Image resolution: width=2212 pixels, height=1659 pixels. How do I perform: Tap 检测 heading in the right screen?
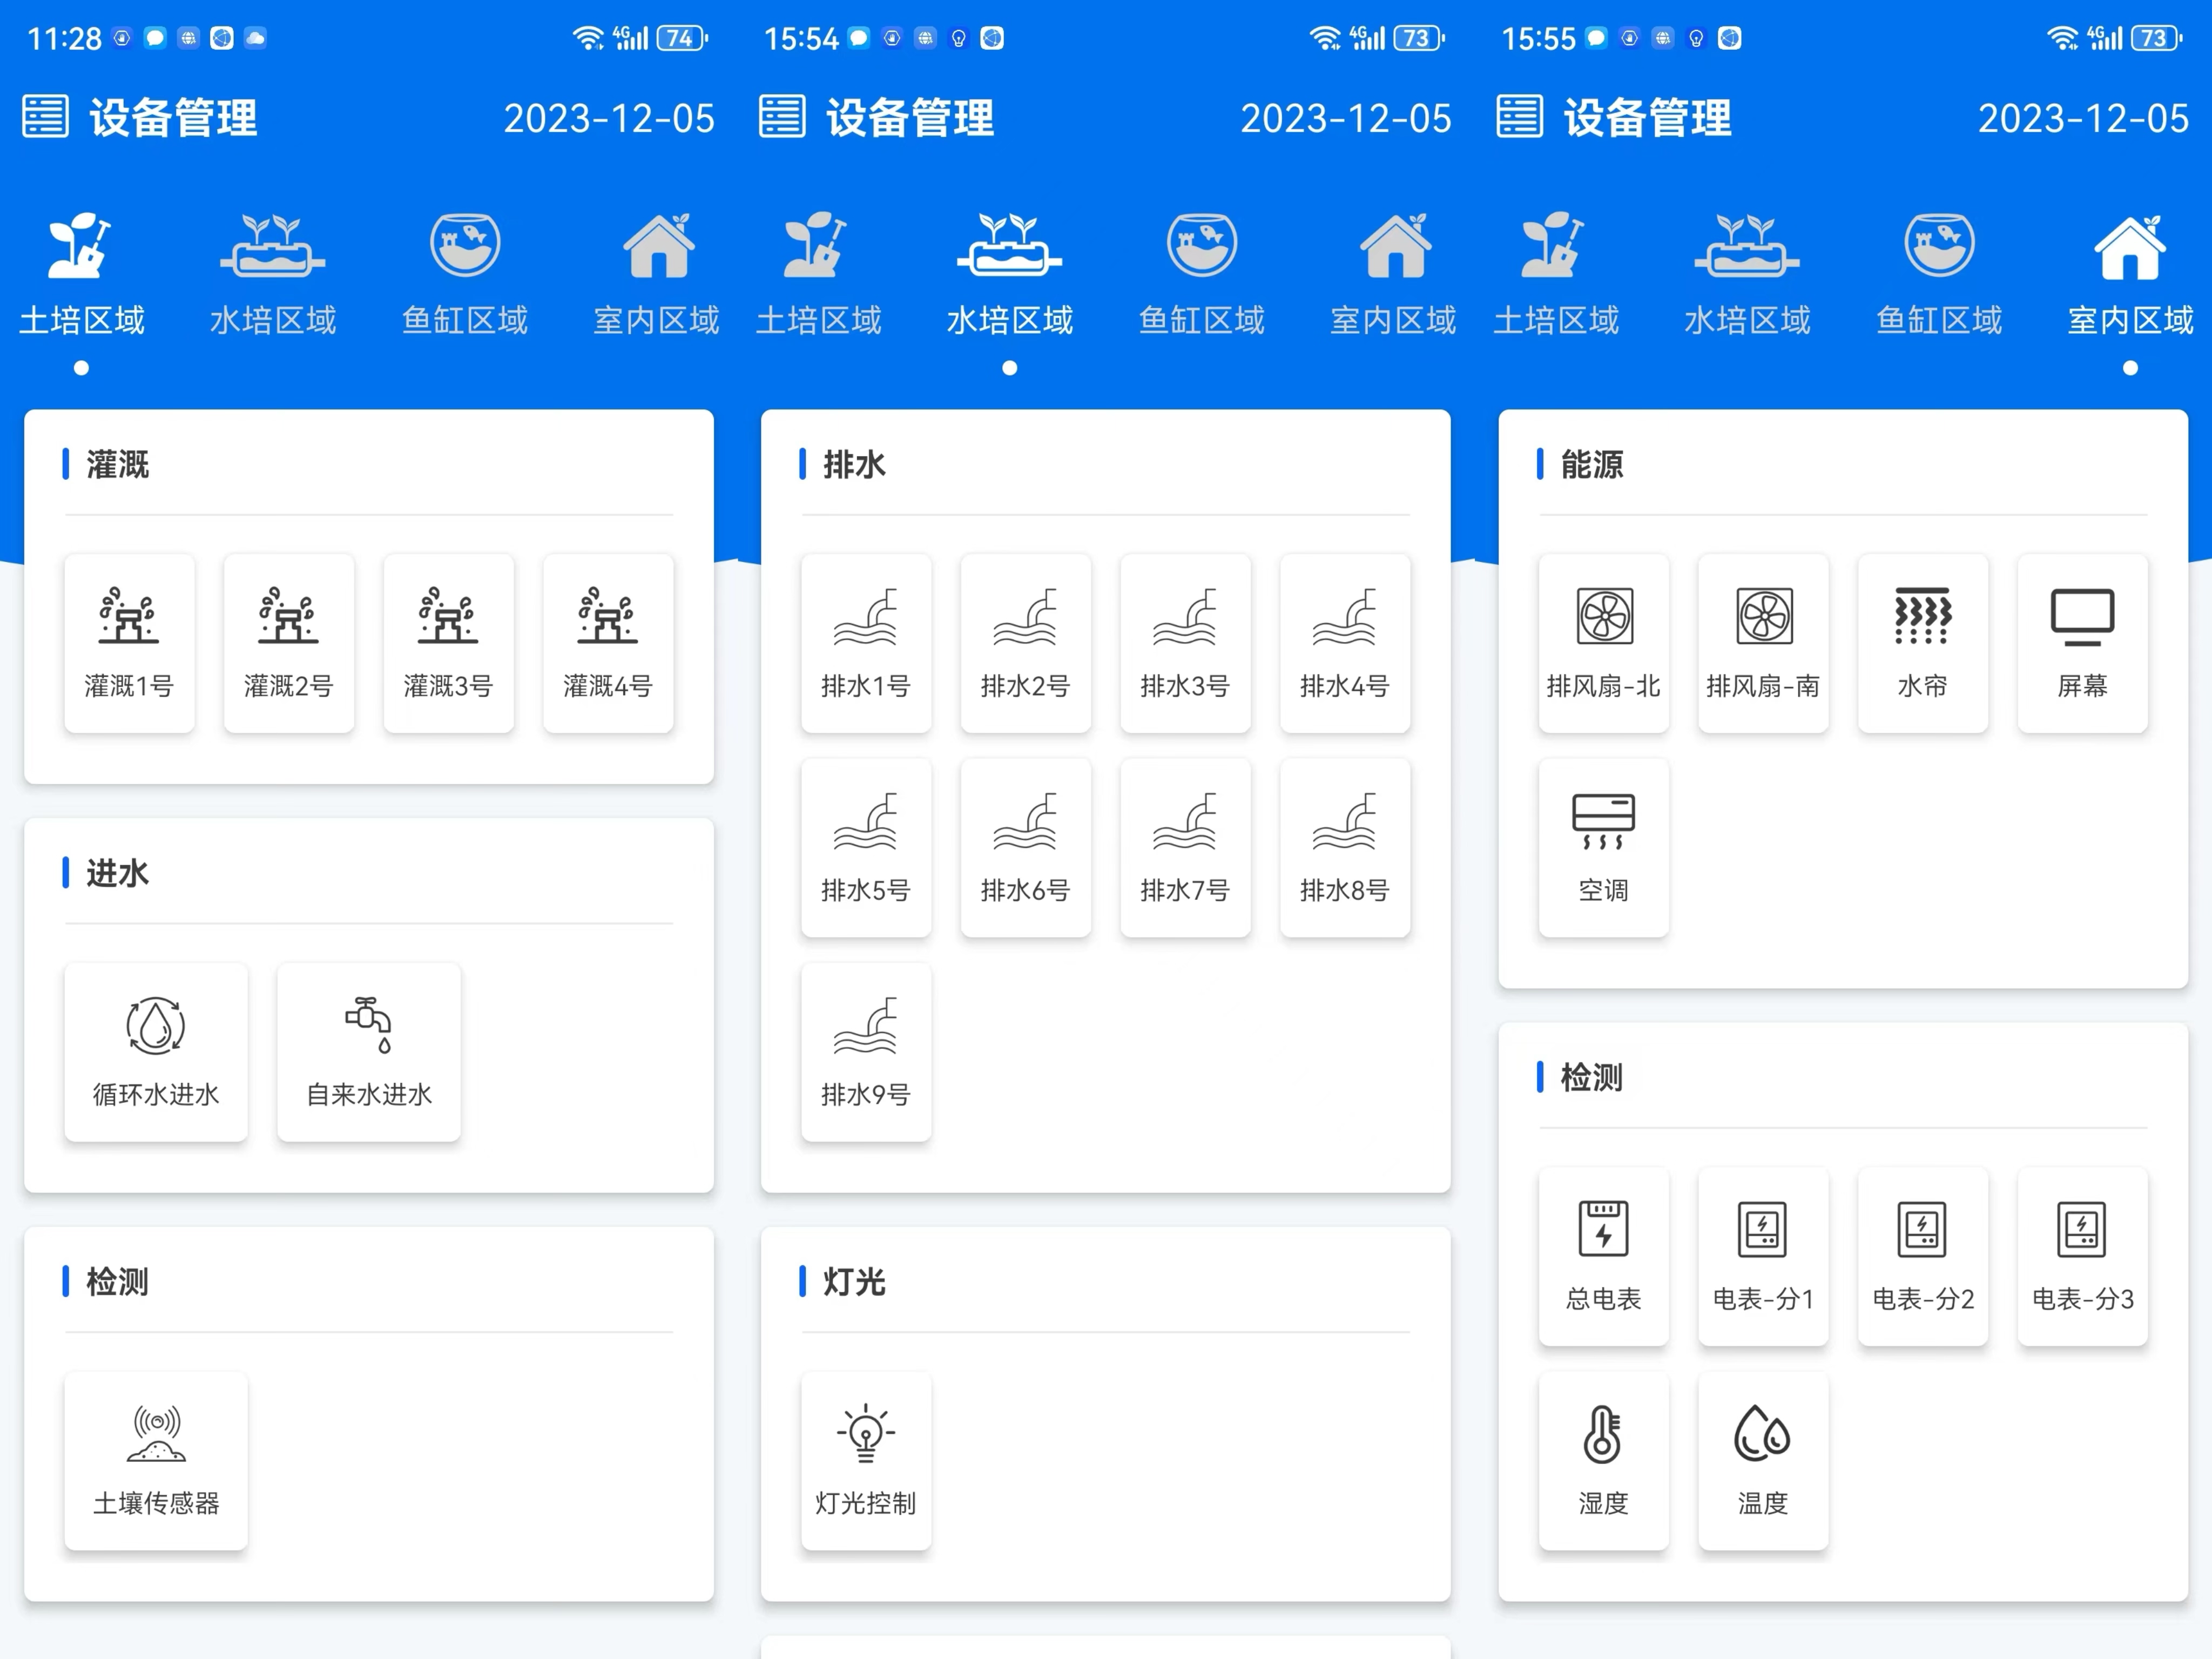[1592, 1078]
